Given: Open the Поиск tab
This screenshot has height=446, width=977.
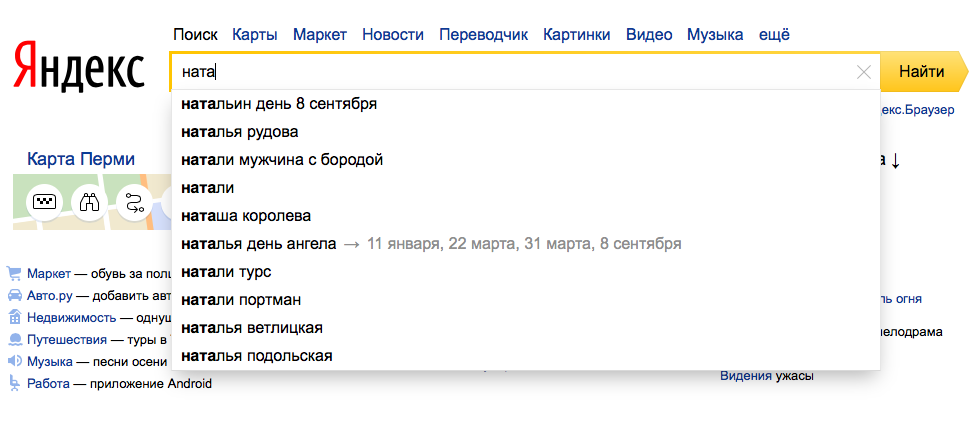Looking at the screenshot, I should [x=196, y=34].
